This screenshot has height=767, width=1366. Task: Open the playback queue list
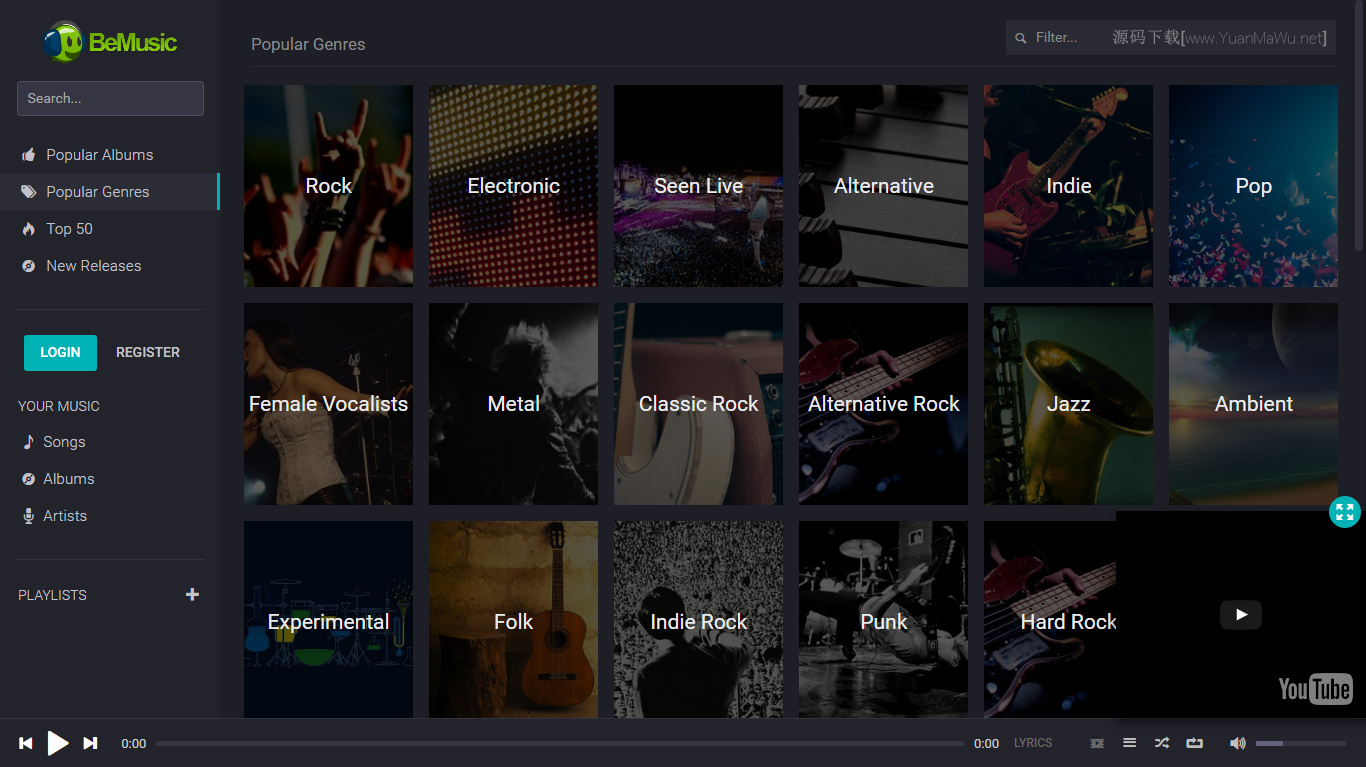(1129, 743)
